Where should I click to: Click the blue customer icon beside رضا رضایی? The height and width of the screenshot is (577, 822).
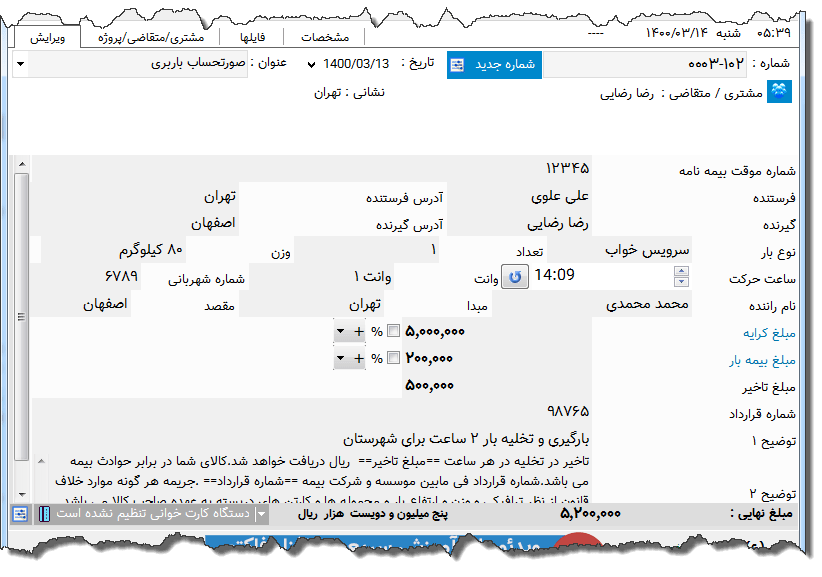(x=777, y=91)
